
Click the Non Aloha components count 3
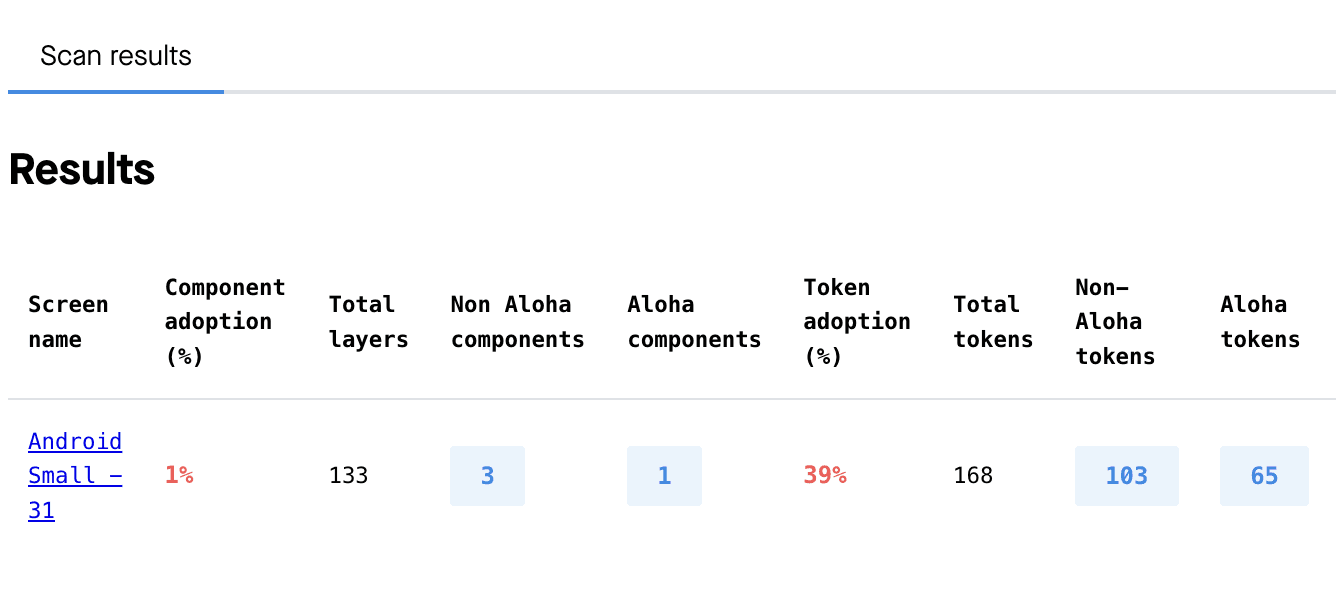click(487, 476)
